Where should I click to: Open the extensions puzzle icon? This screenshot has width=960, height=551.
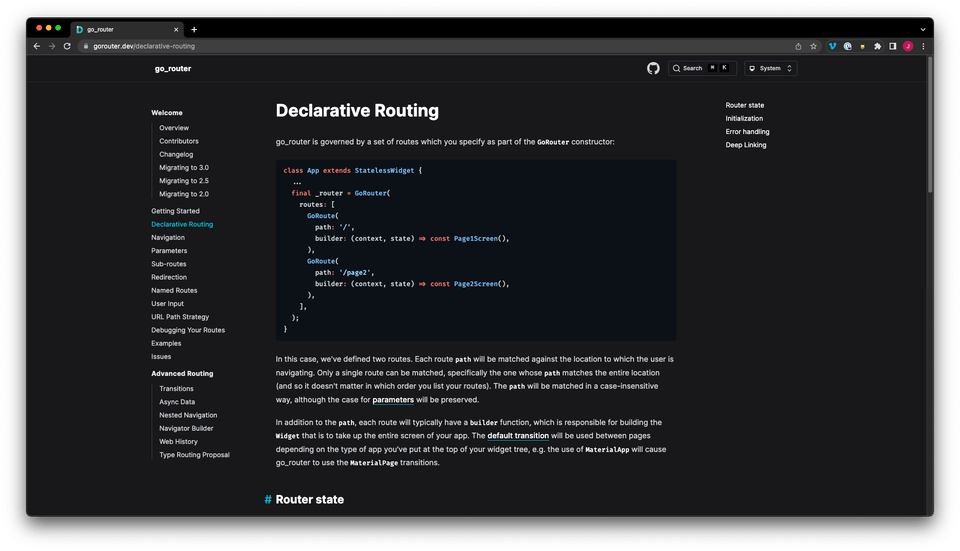click(x=877, y=46)
